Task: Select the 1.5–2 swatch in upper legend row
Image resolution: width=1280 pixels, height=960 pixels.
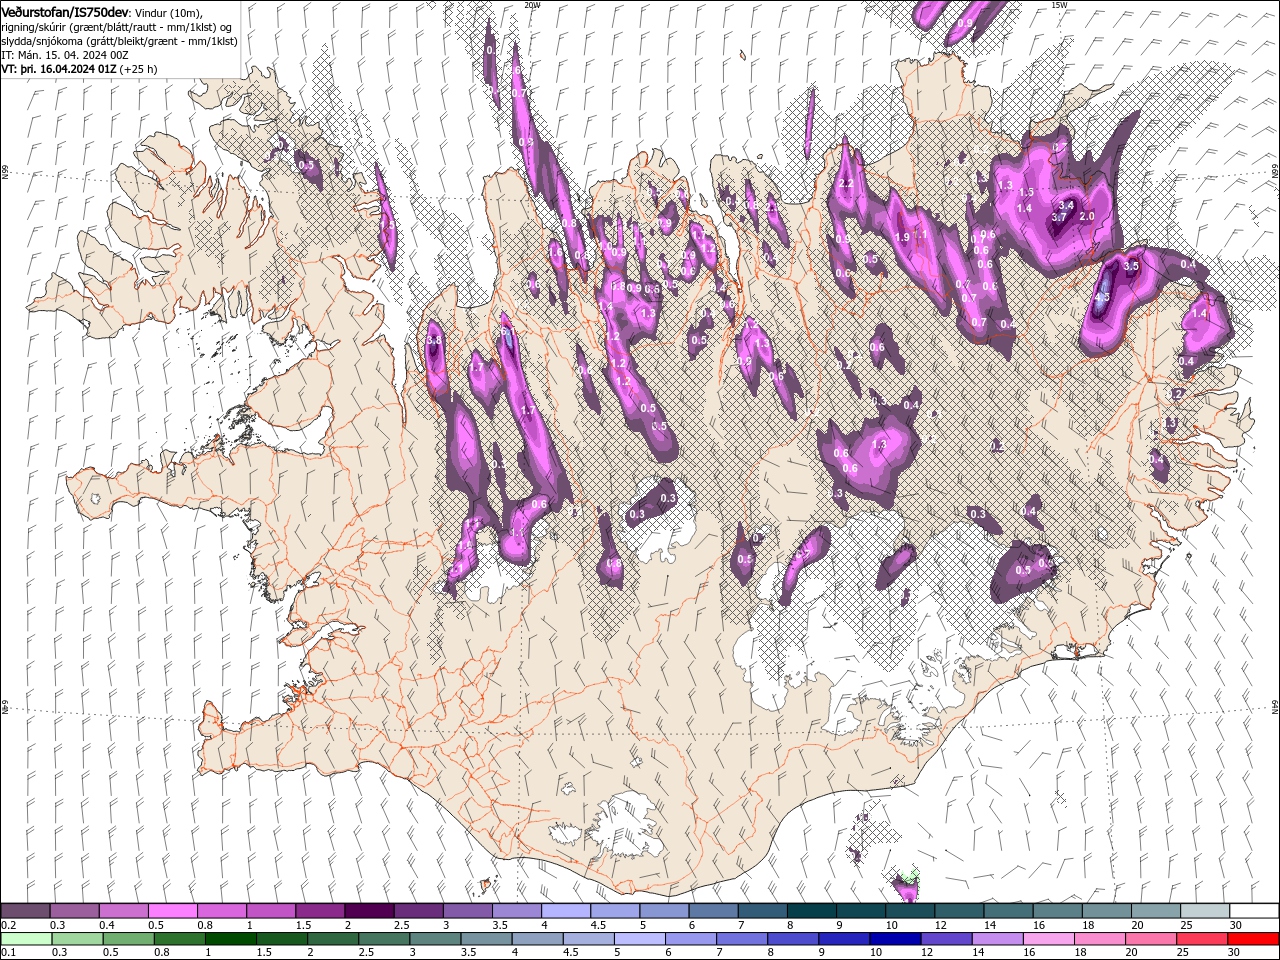Action: (x=319, y=911)
